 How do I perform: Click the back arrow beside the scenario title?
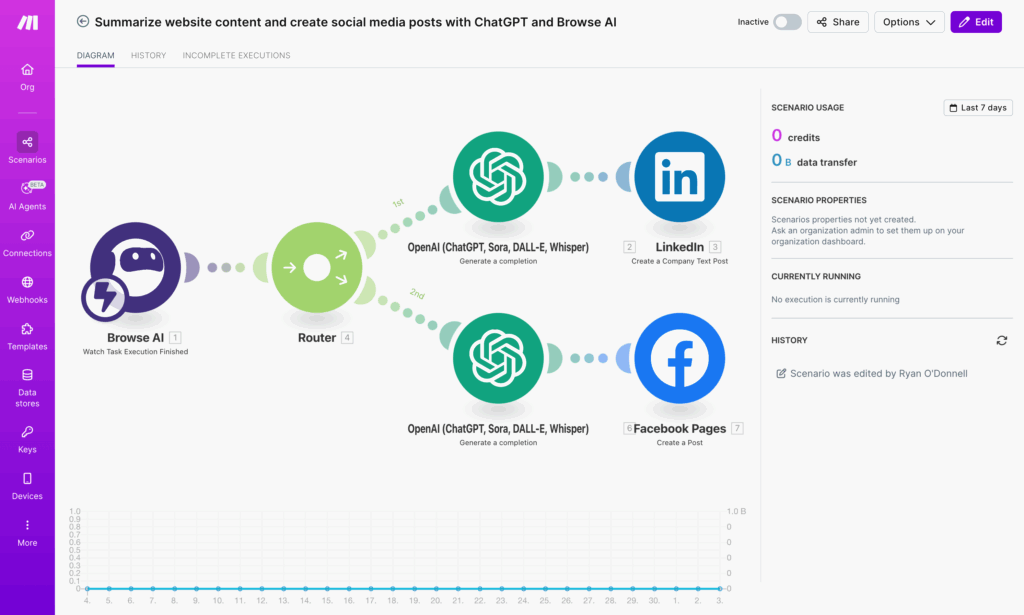point(83,22)
